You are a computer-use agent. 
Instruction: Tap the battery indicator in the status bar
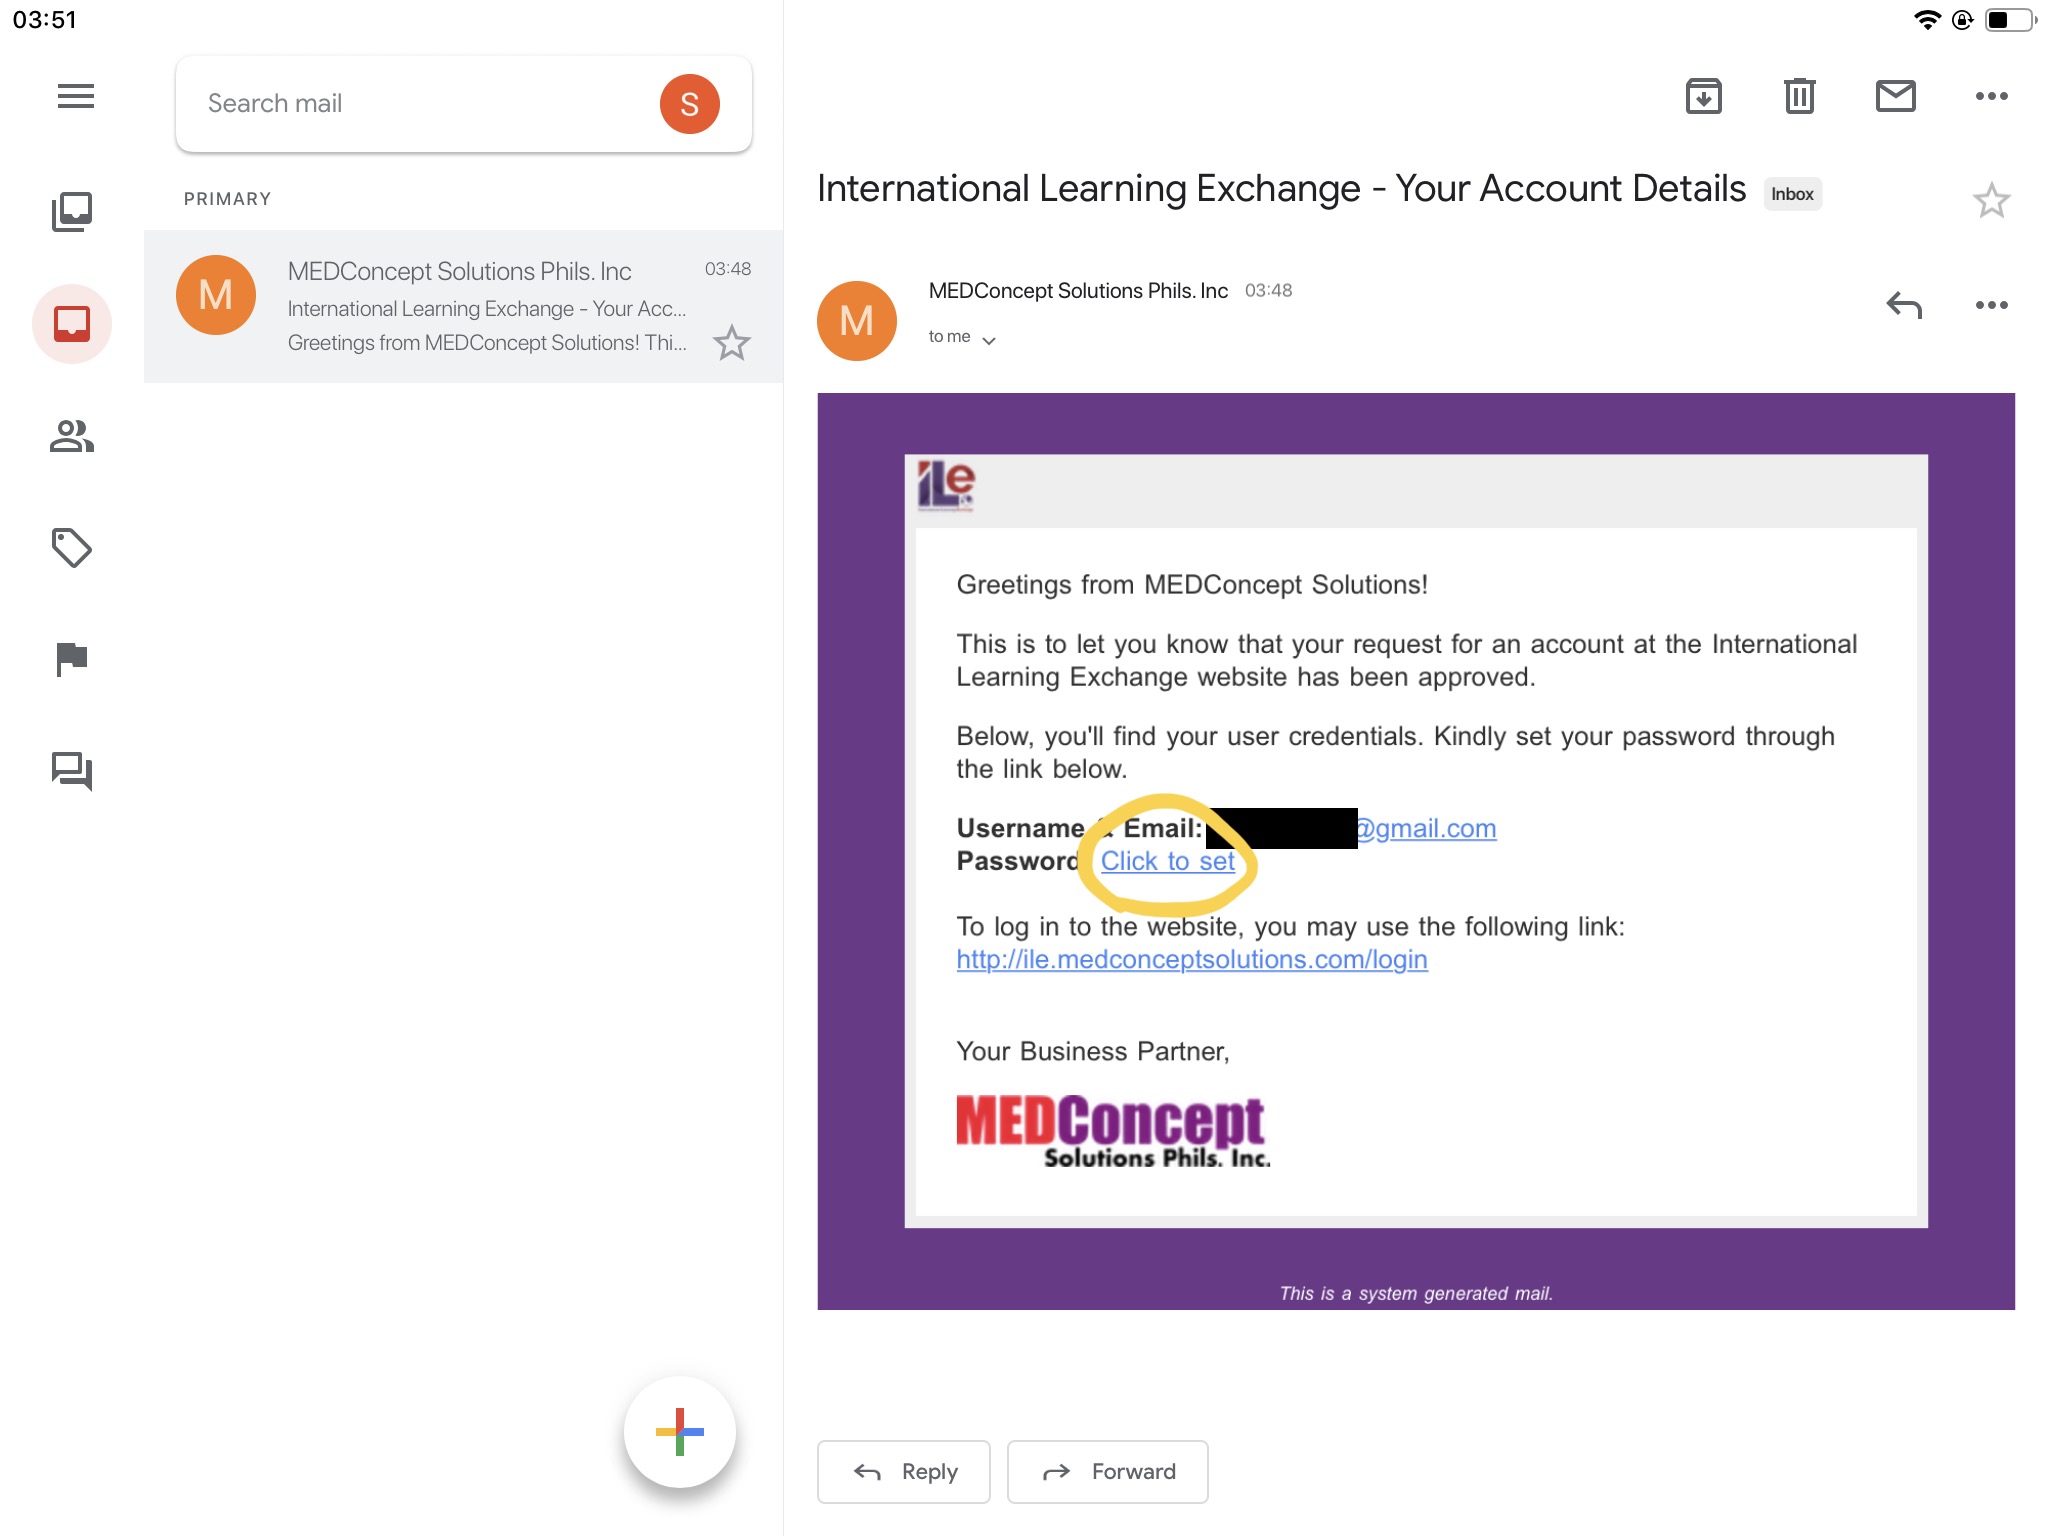tap(2010, 20)
